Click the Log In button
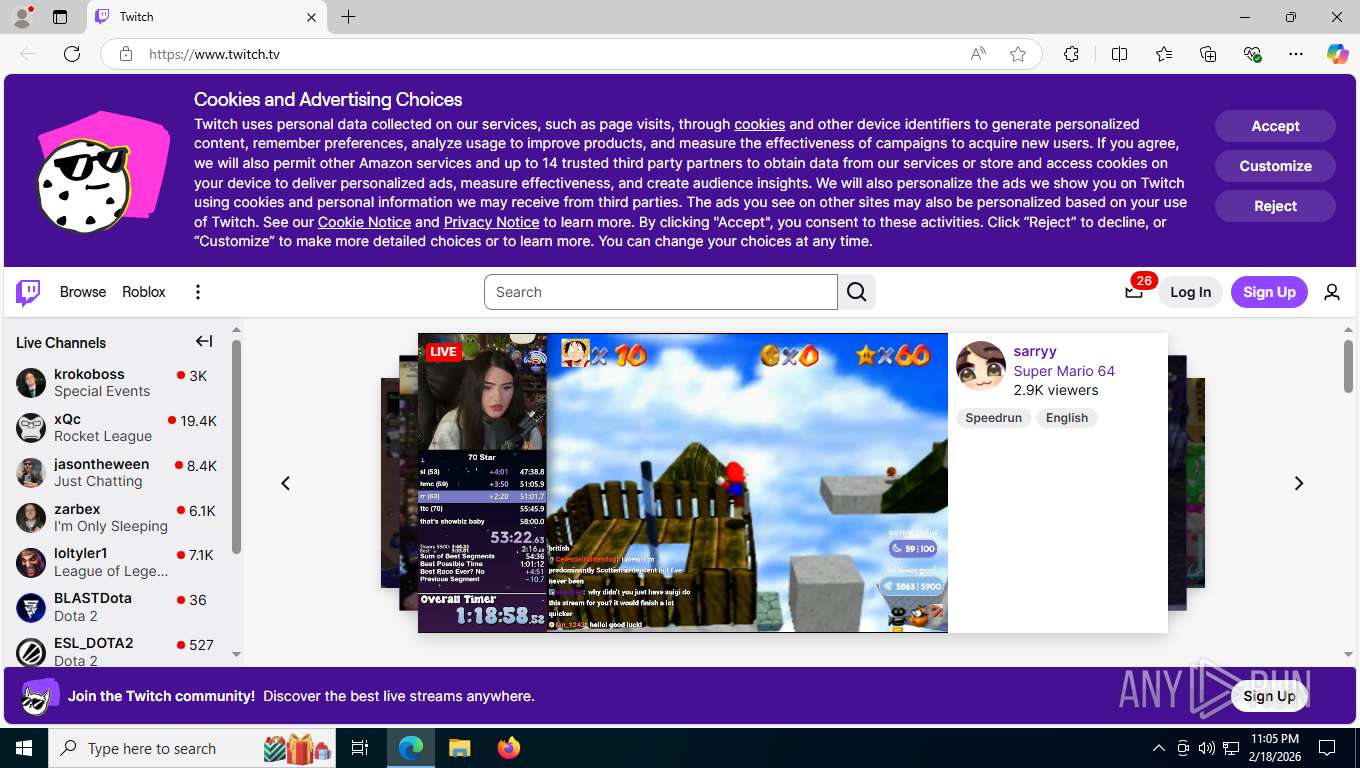 click(1190, 292)
